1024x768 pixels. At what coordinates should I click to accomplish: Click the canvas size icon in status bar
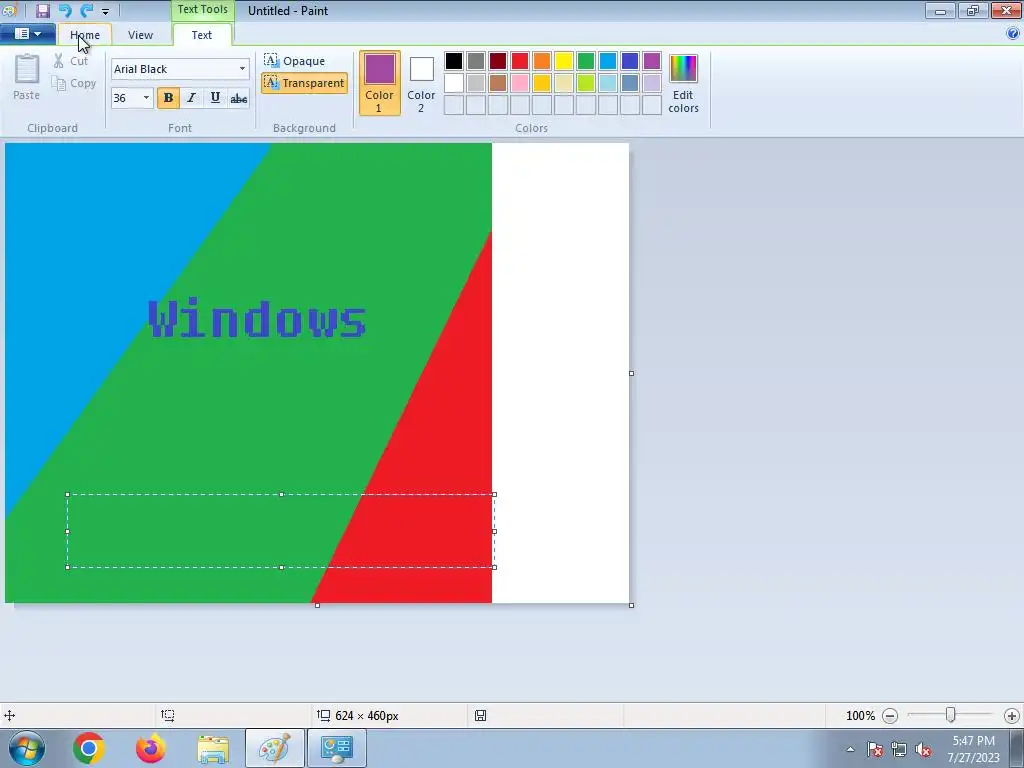click(323, 715)
